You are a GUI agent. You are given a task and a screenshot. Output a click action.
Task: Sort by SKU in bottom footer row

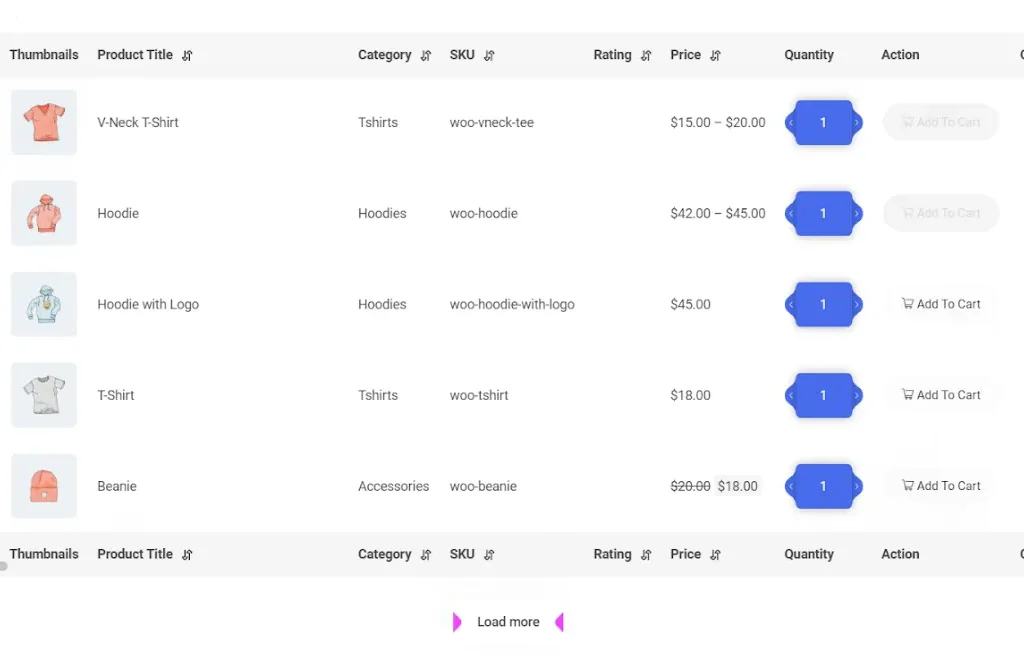[x=489, y=555]
